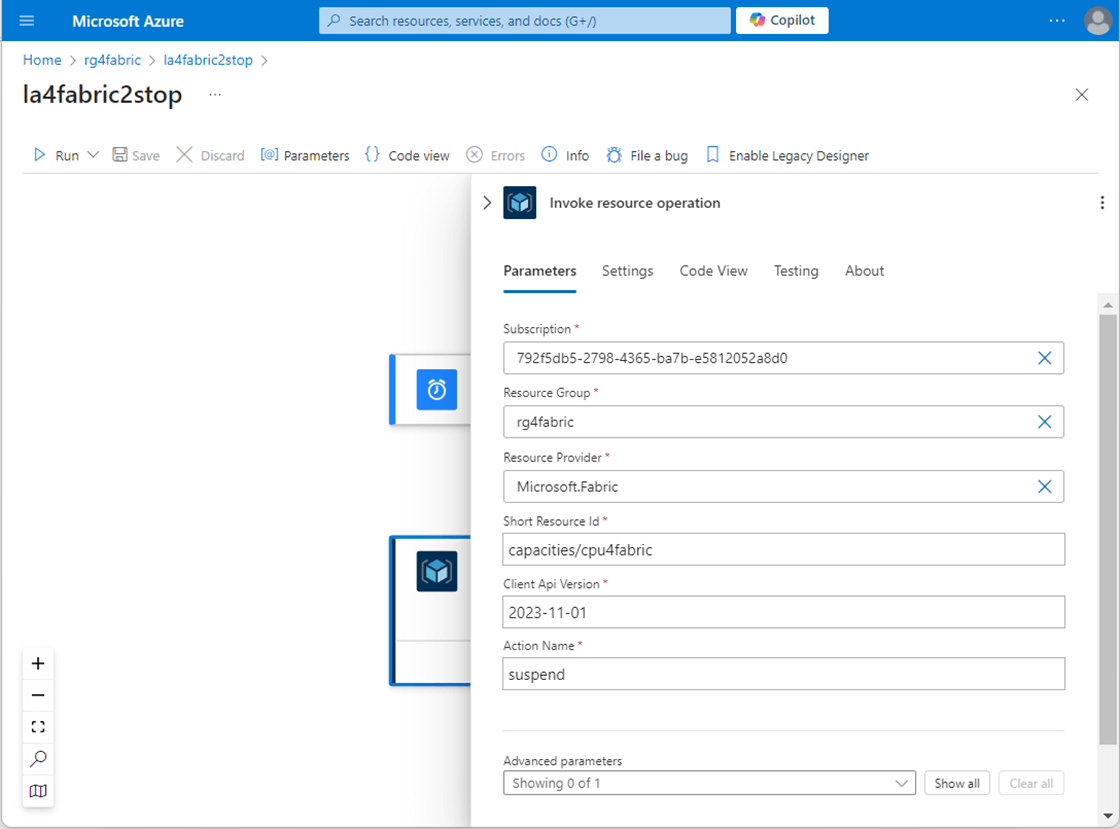Click the fit to screen icon
The width and height of the screenshot is (1120, 829).
click(38, 727)
